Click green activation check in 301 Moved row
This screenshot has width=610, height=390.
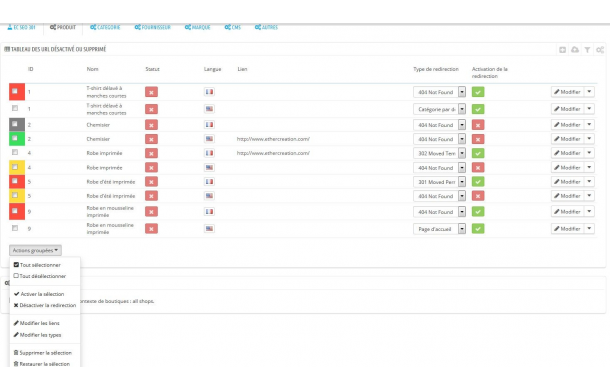tap(478, 182)
